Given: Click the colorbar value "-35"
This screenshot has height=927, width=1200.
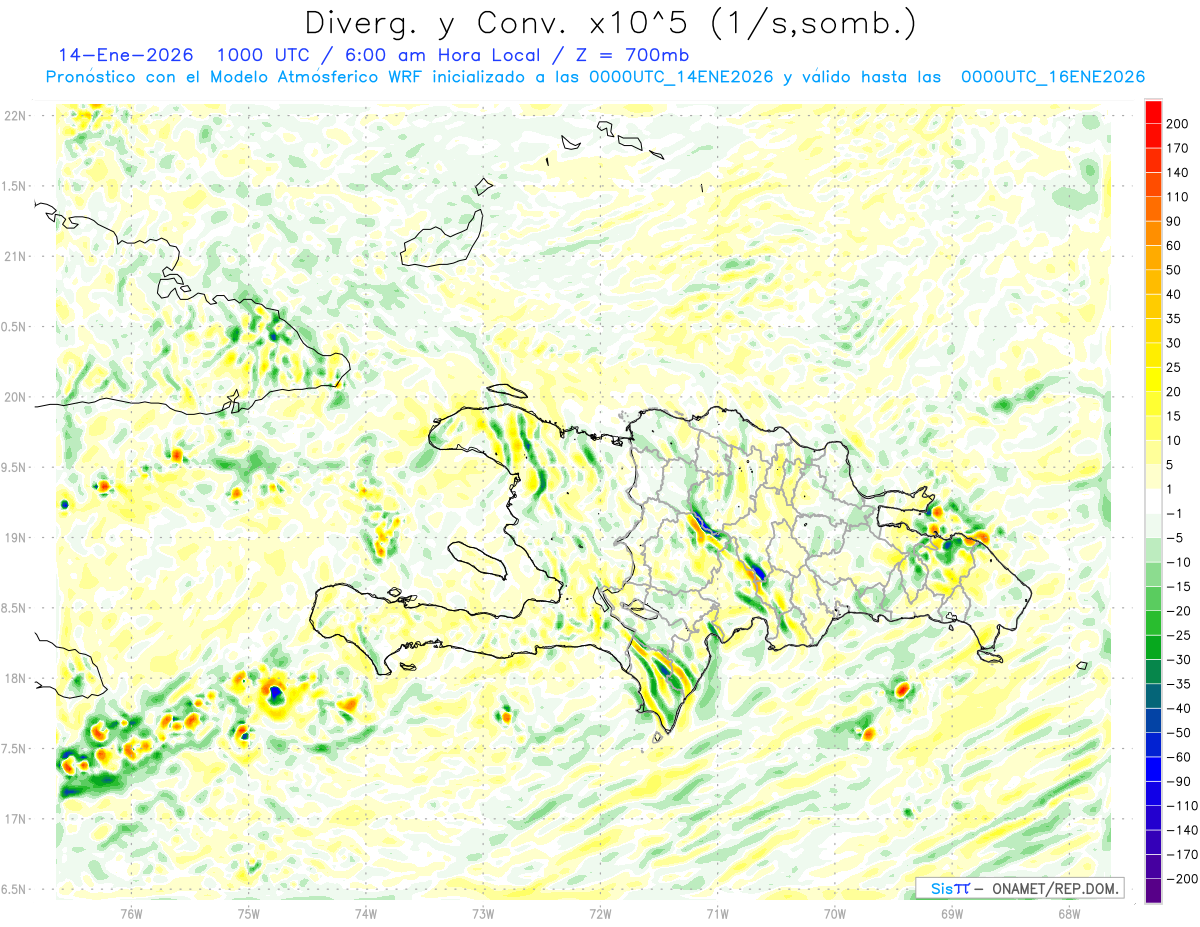Looking at the screenshot, I should tap(1177, 684).
